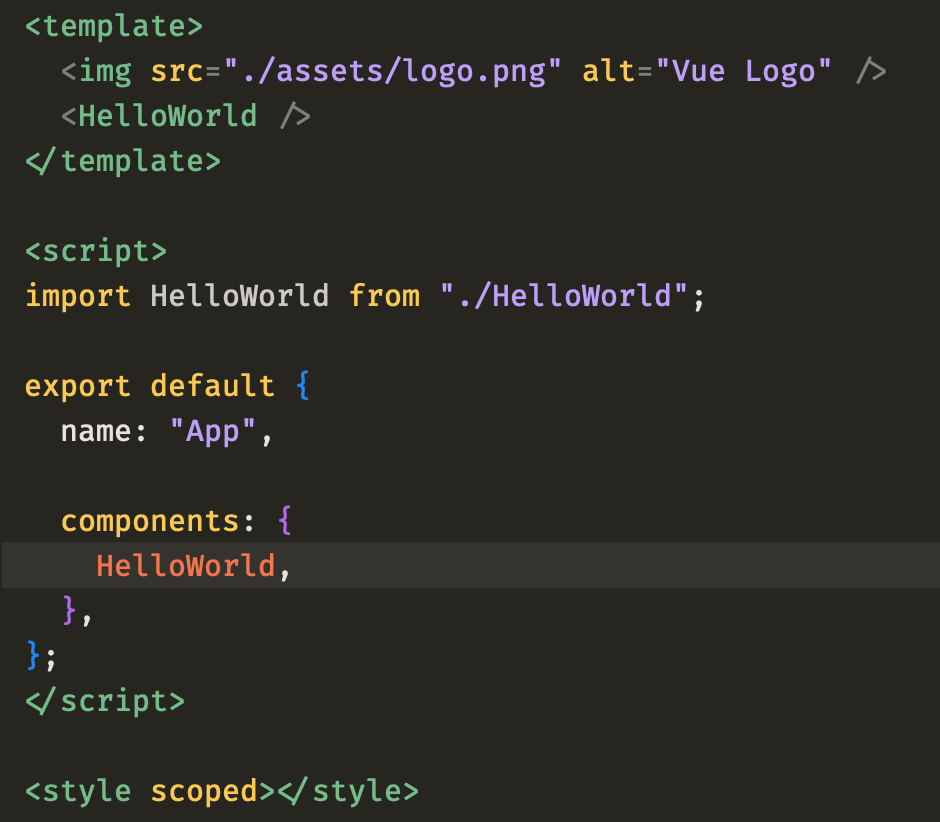
Task: Click the export keyword
Action: (78, 387)
